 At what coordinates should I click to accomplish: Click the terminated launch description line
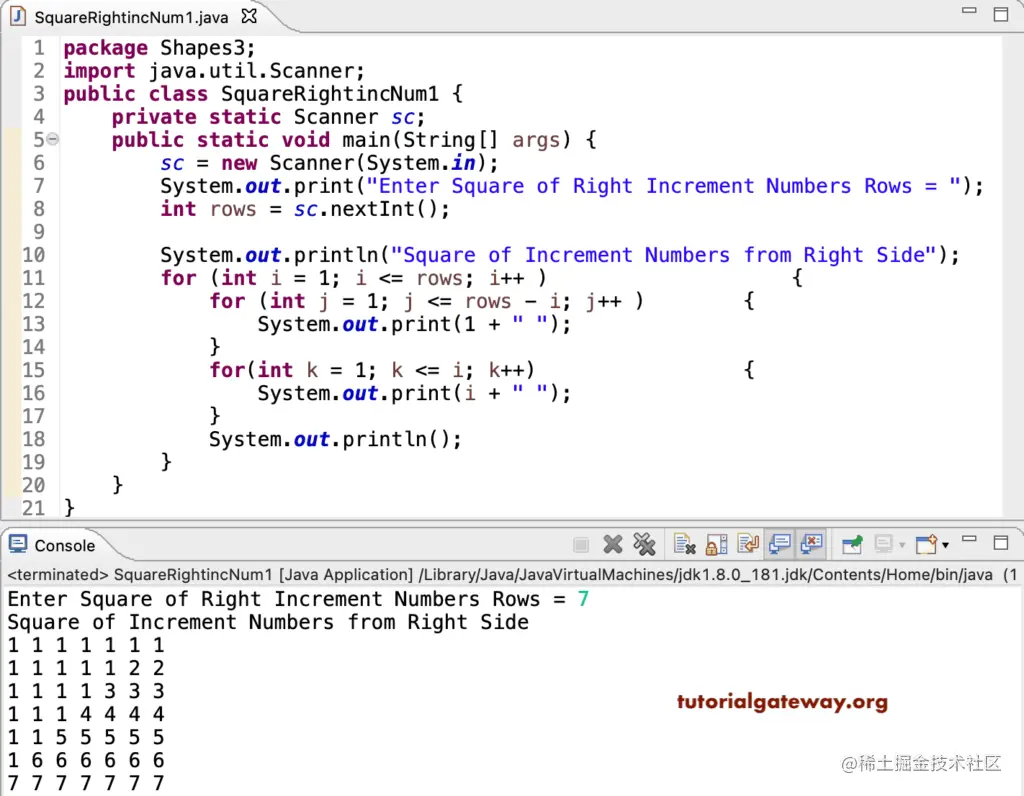click(512, 575)
